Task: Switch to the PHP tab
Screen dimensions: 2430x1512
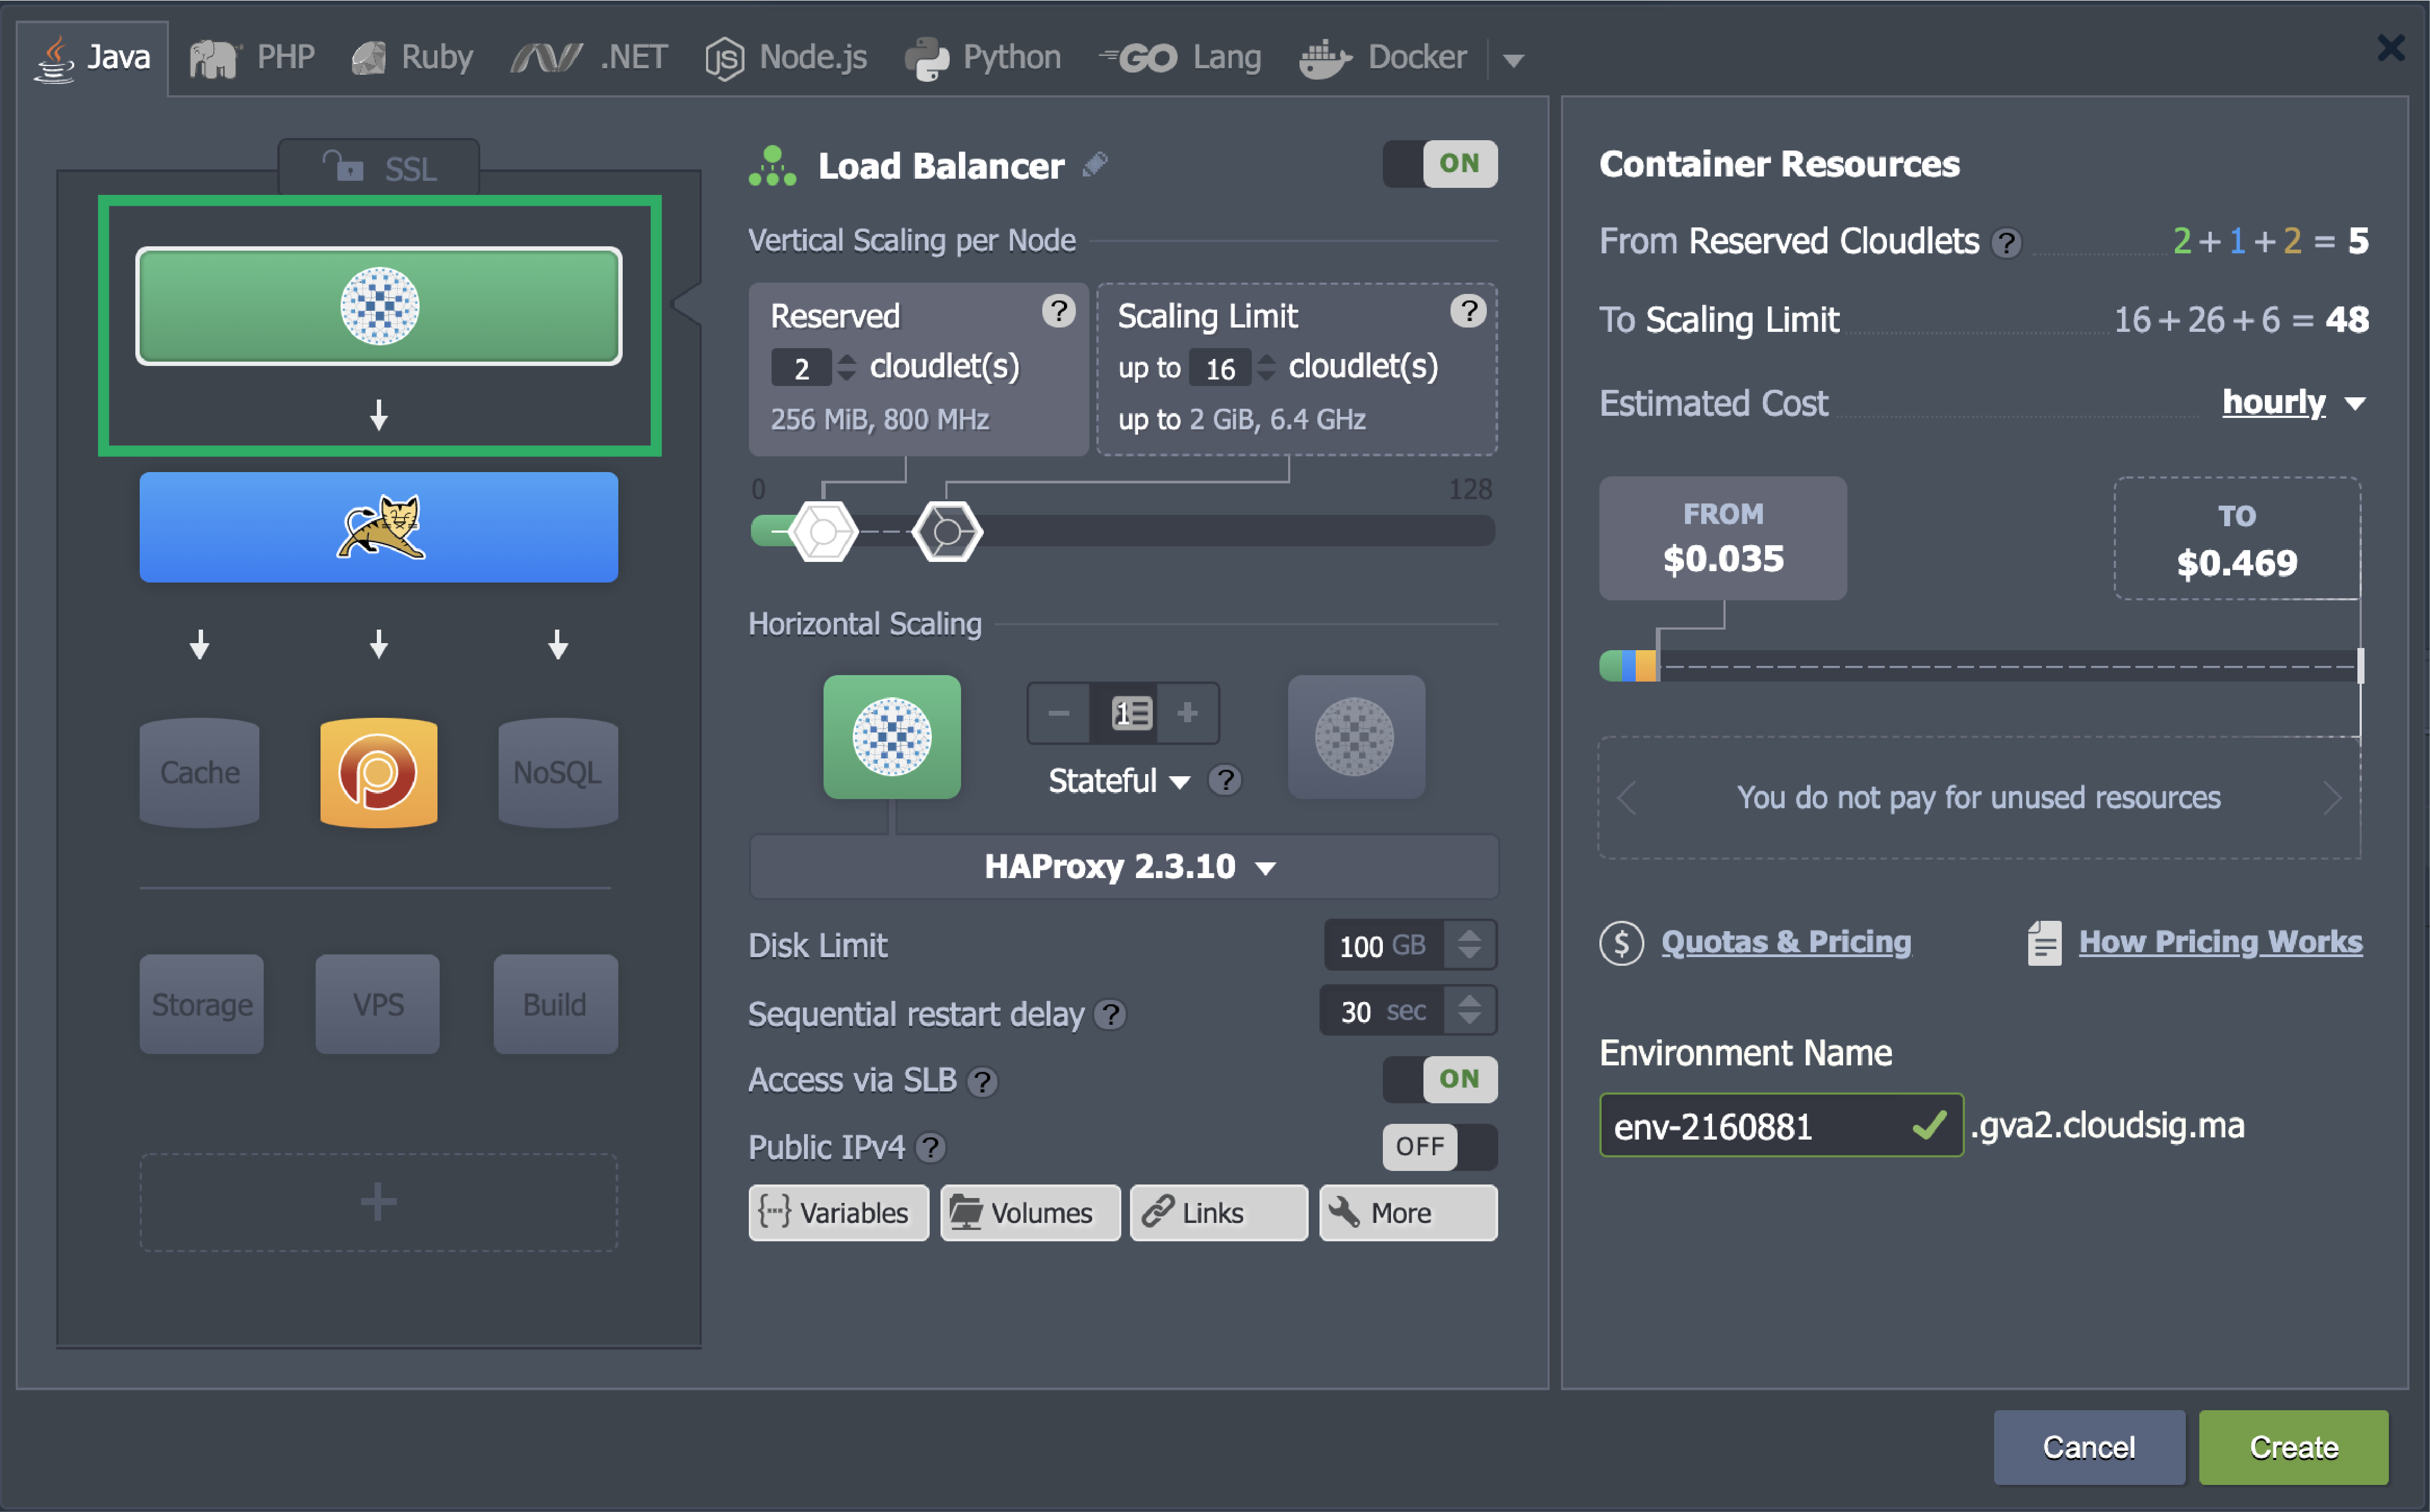Action: point(253,58)
